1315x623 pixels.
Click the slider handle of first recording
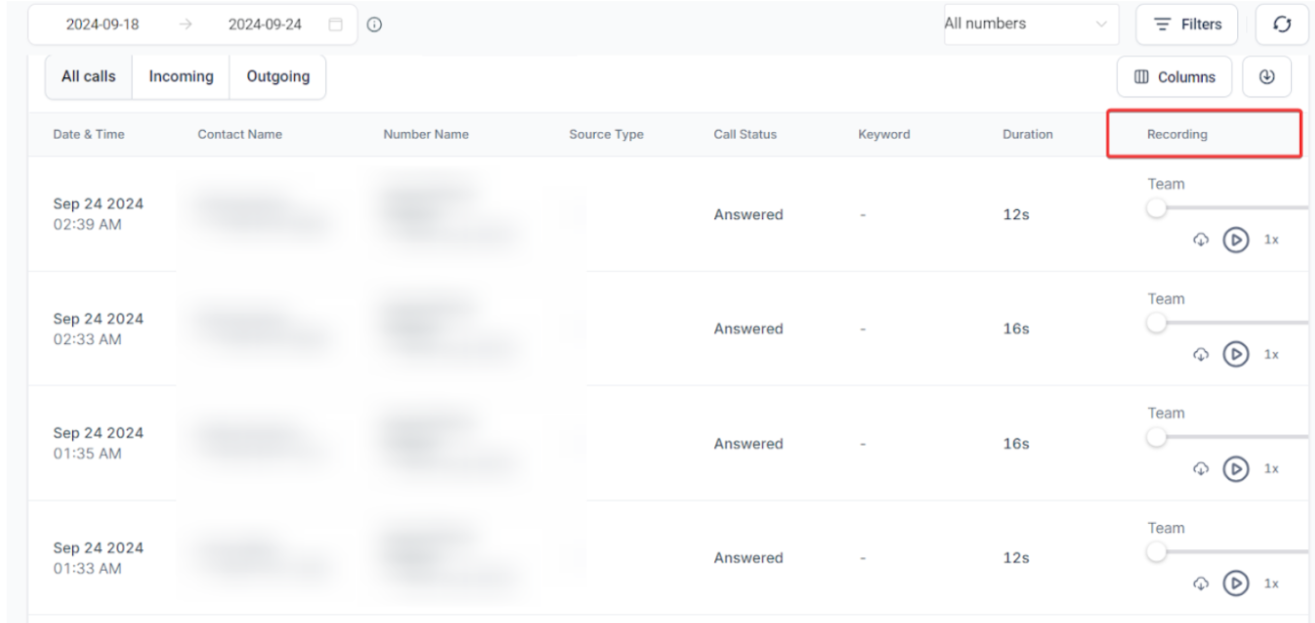coord(1157,208)
